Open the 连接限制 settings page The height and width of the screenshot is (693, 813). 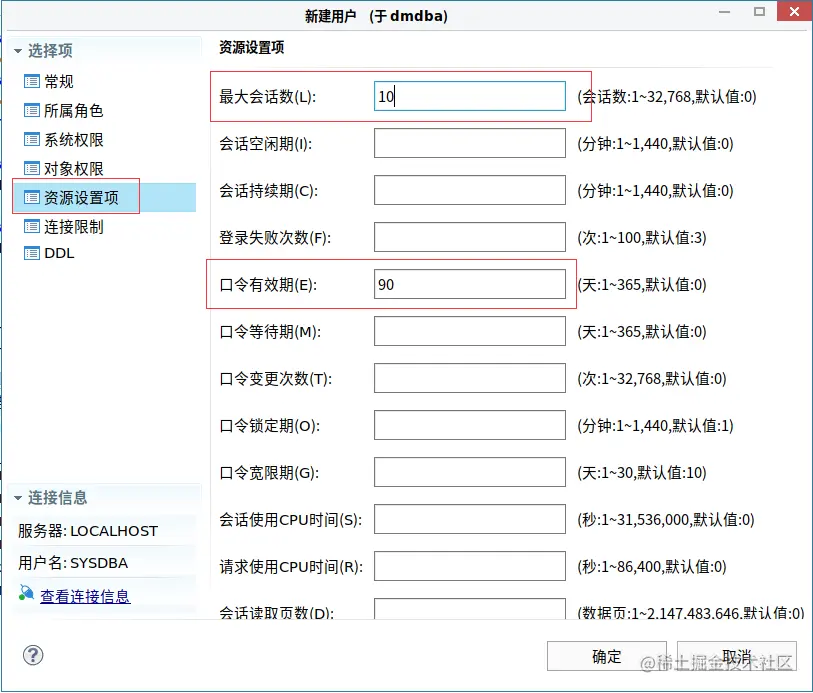pyautogui.click(x=60, y=226)
